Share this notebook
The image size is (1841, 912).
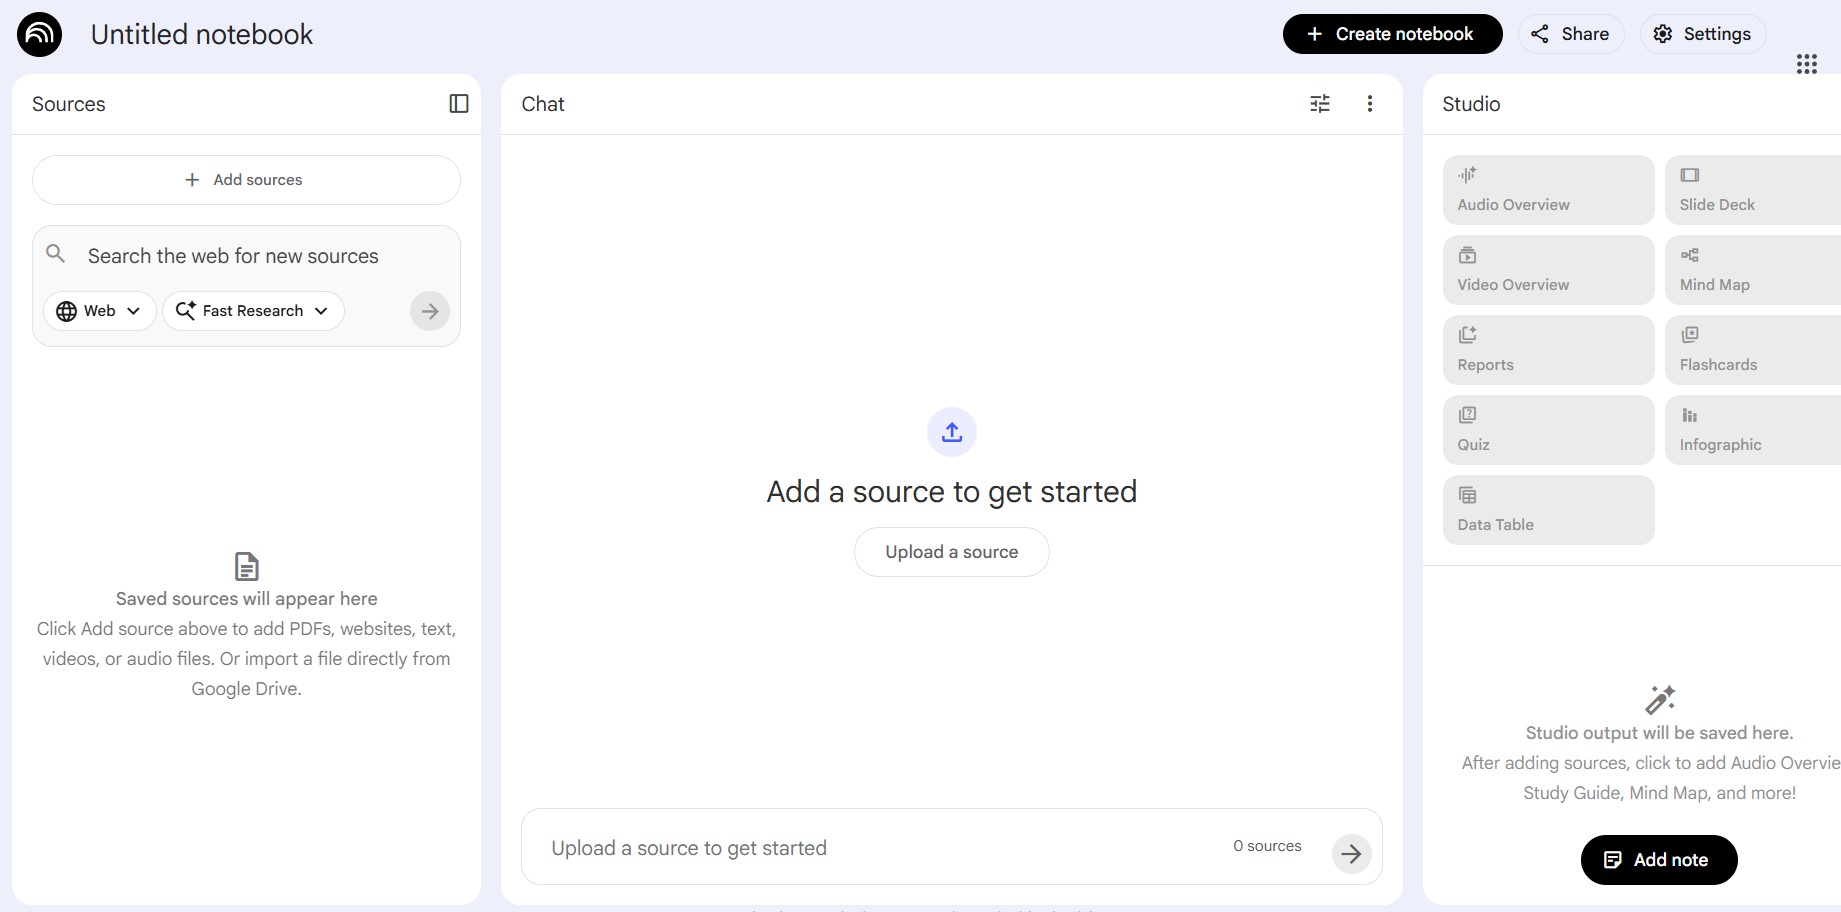click(x=1571, y=34)
